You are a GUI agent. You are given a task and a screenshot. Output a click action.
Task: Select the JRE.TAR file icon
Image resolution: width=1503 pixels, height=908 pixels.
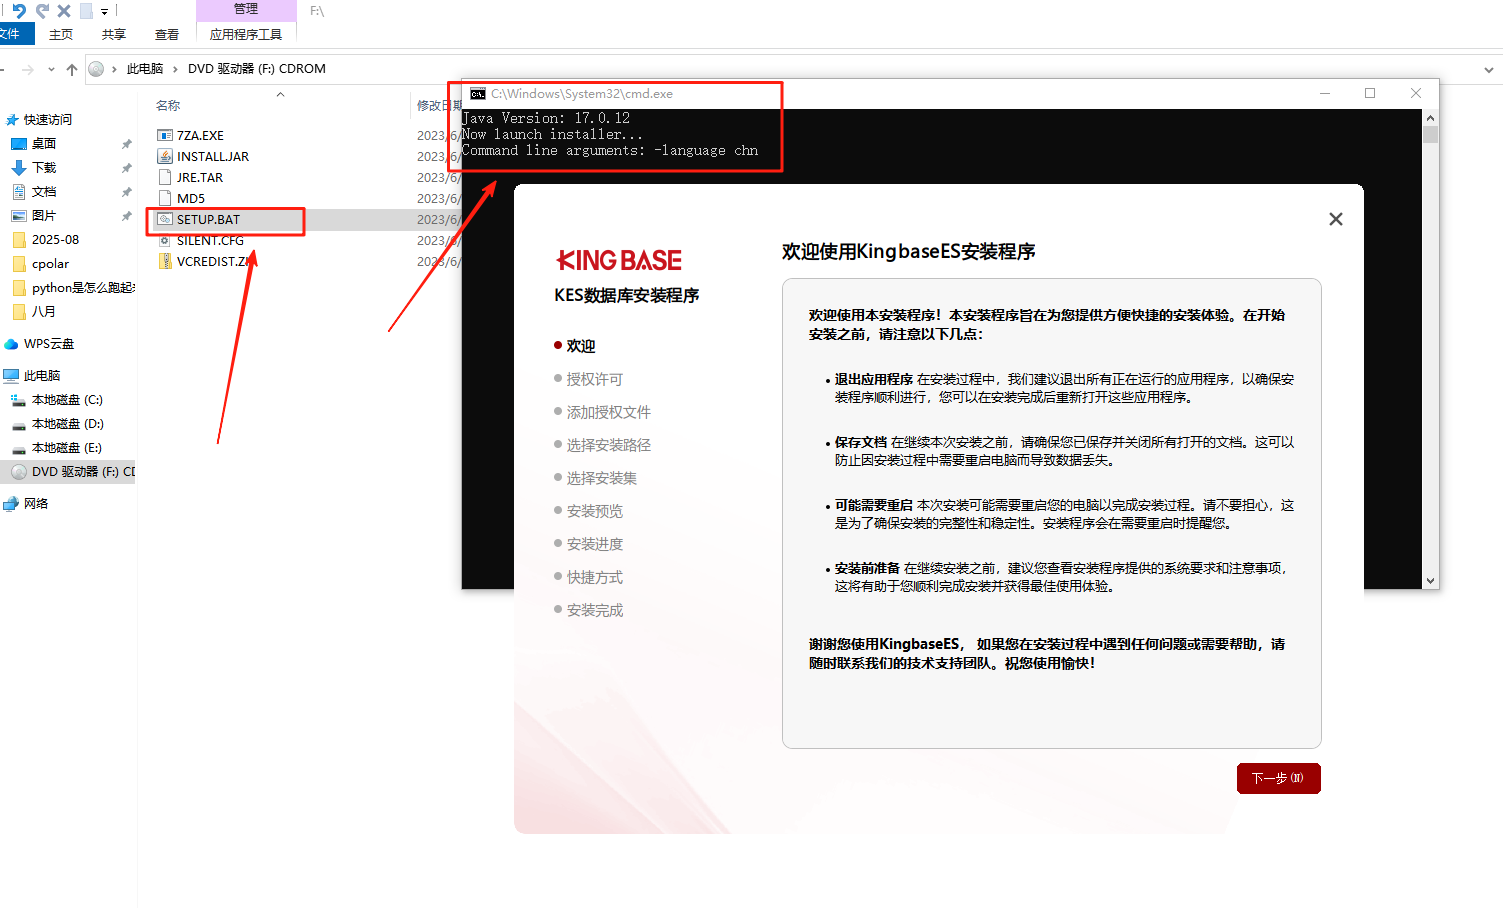pyautogui.click(x=165, y=177)
